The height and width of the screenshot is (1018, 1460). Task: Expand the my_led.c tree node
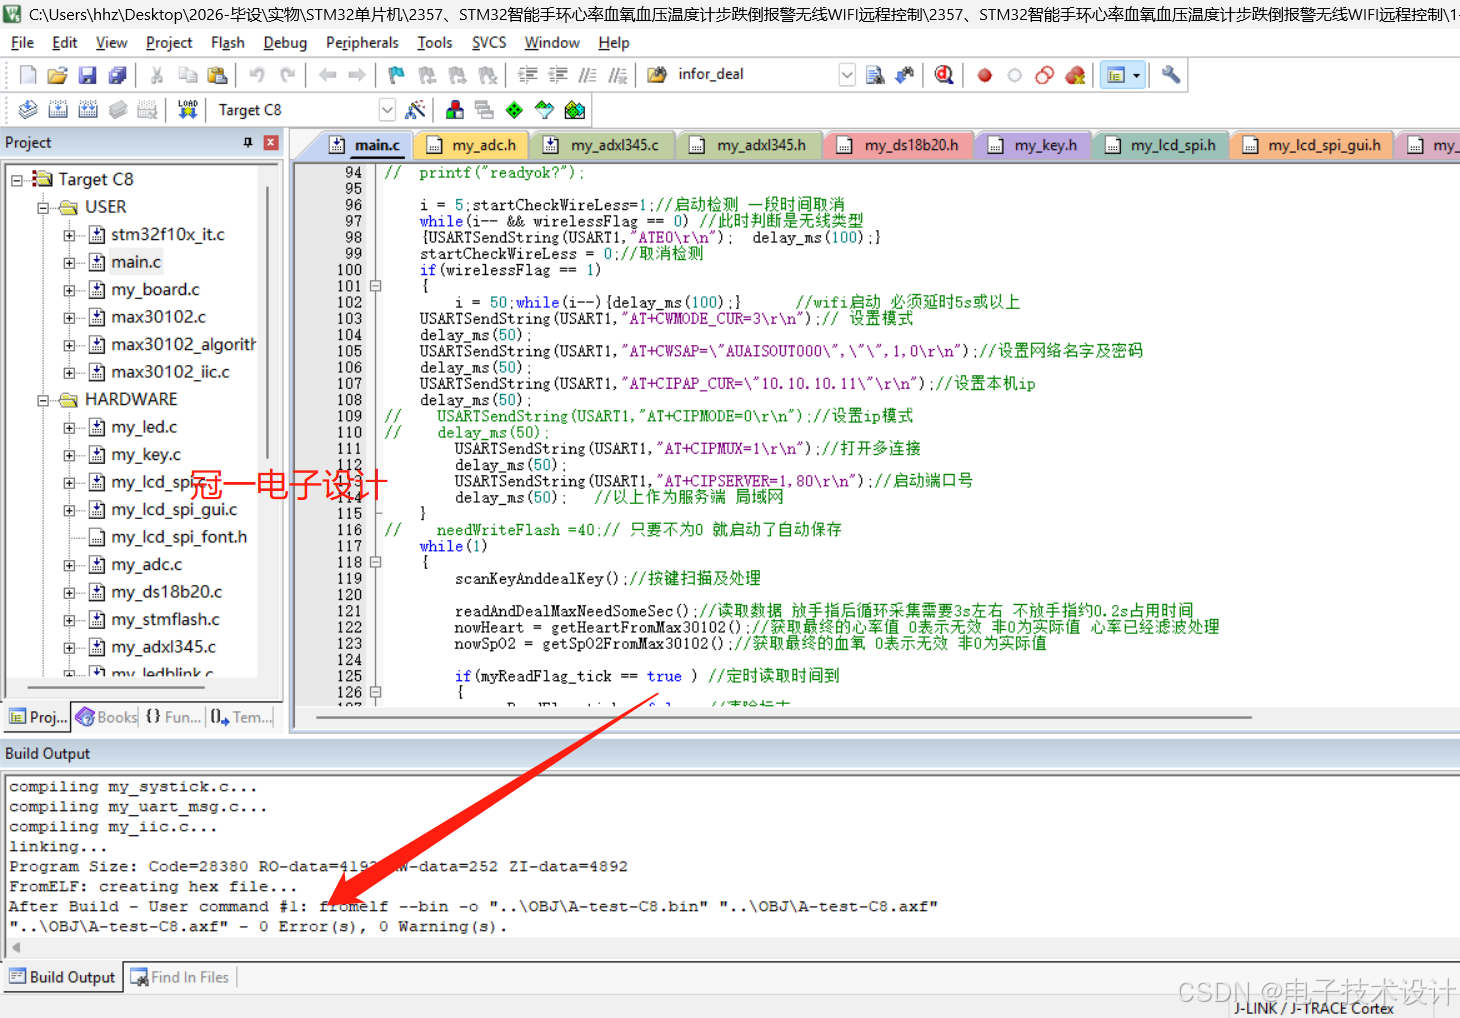69,428
